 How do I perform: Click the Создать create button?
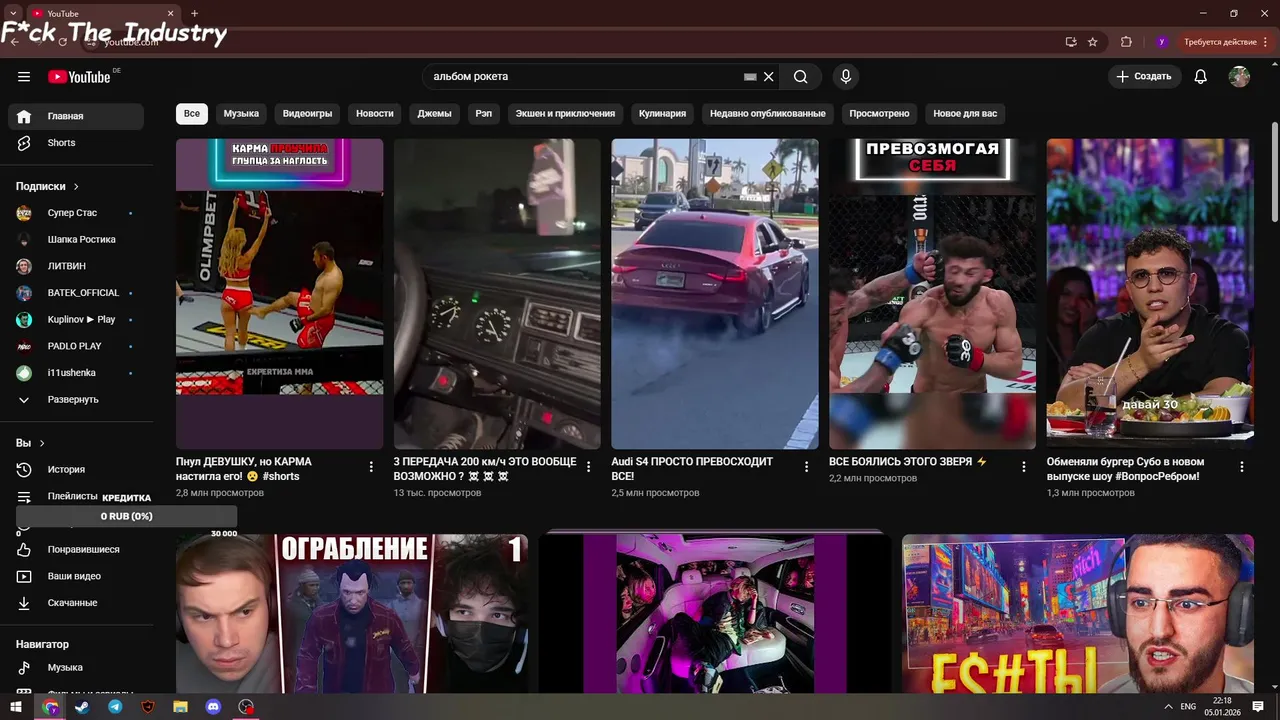pyautogui.click(x=1144, y=76)
